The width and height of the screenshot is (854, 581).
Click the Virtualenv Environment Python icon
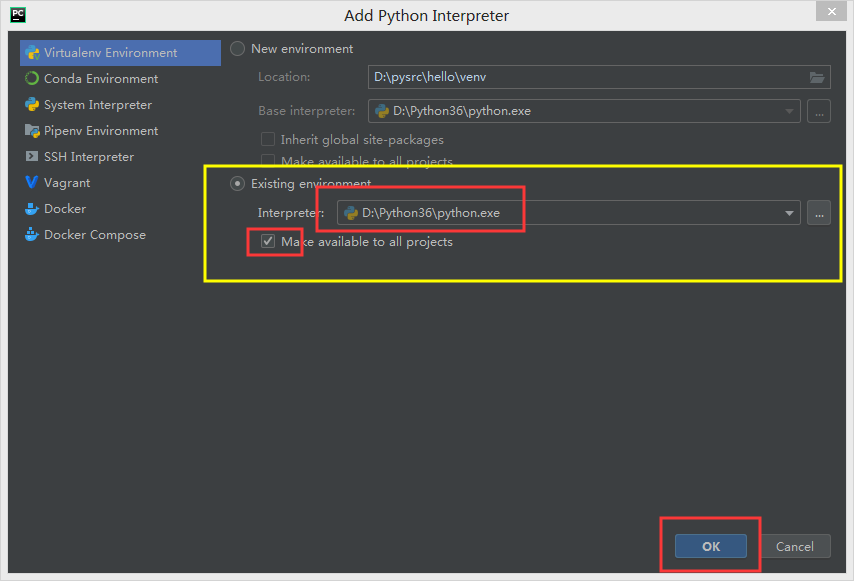click(x=32, y=53)
